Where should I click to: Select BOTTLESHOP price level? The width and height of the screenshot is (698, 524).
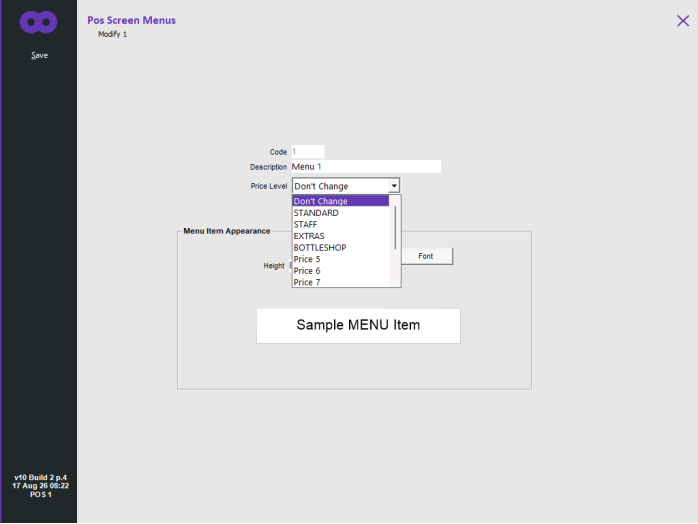(341, 248)
